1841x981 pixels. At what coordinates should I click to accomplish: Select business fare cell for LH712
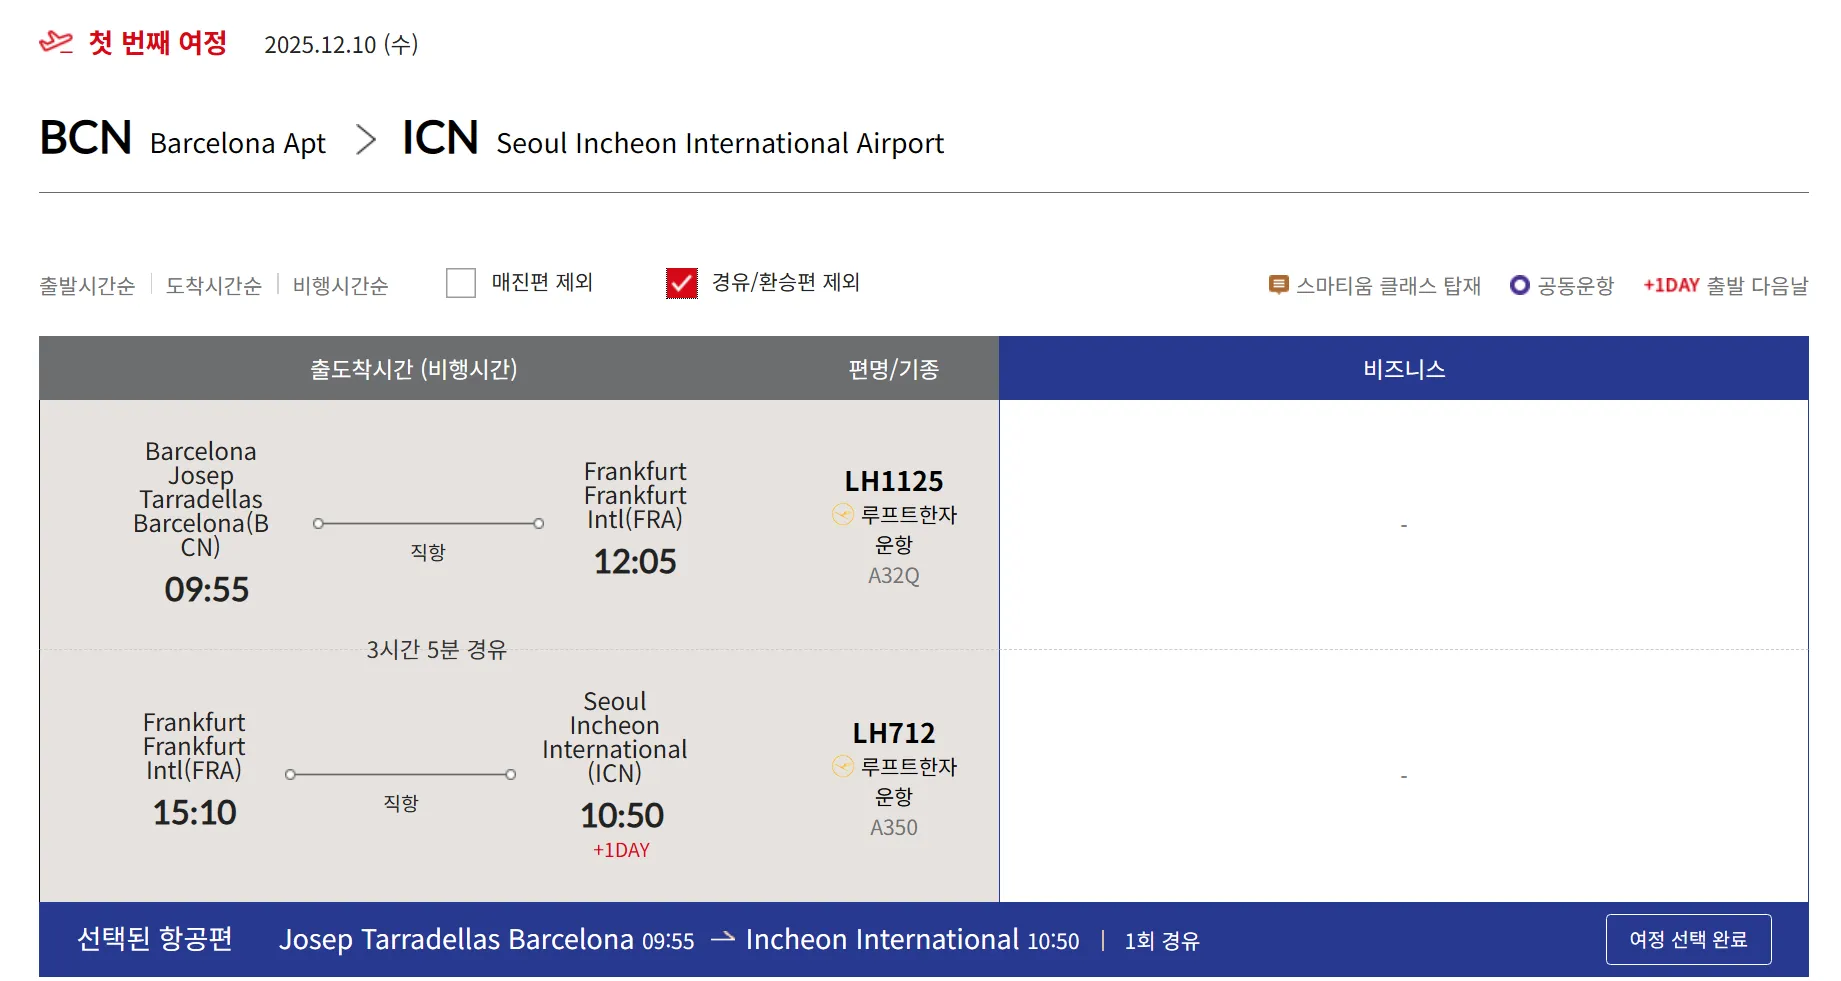pos(1403,776)
